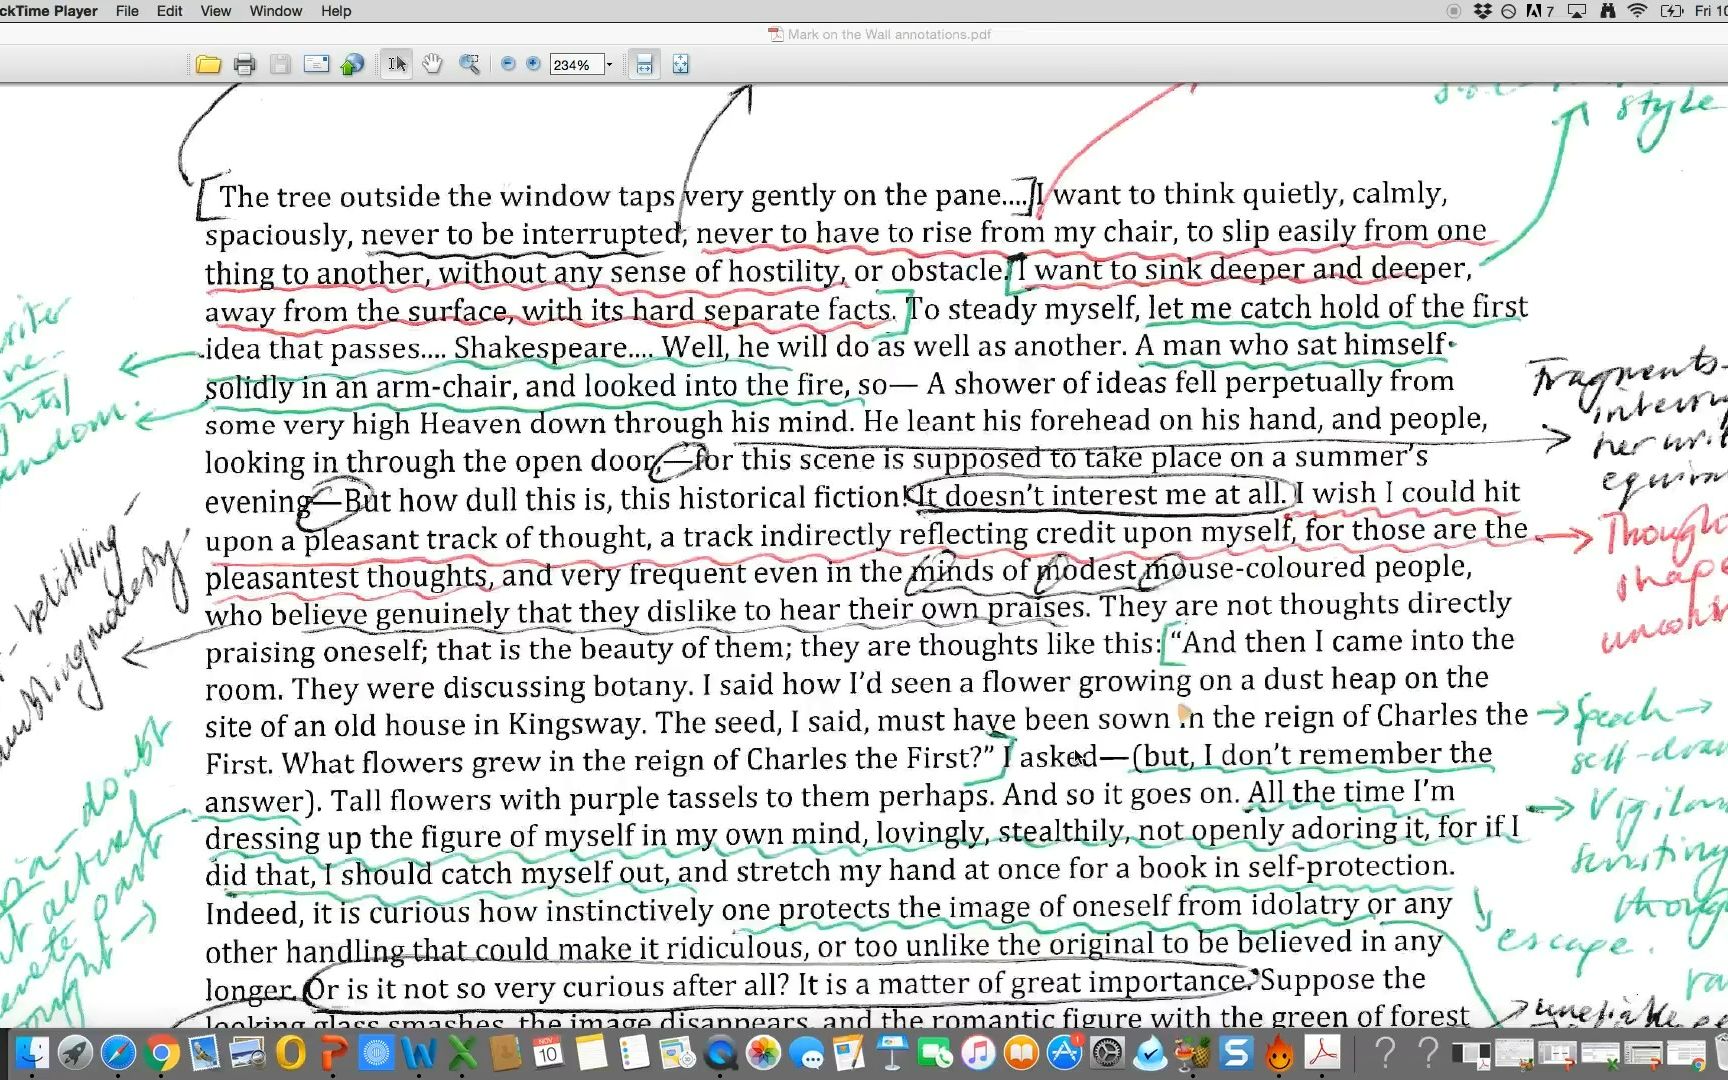Open Google Chrome from the Dock

point(161,1053)
